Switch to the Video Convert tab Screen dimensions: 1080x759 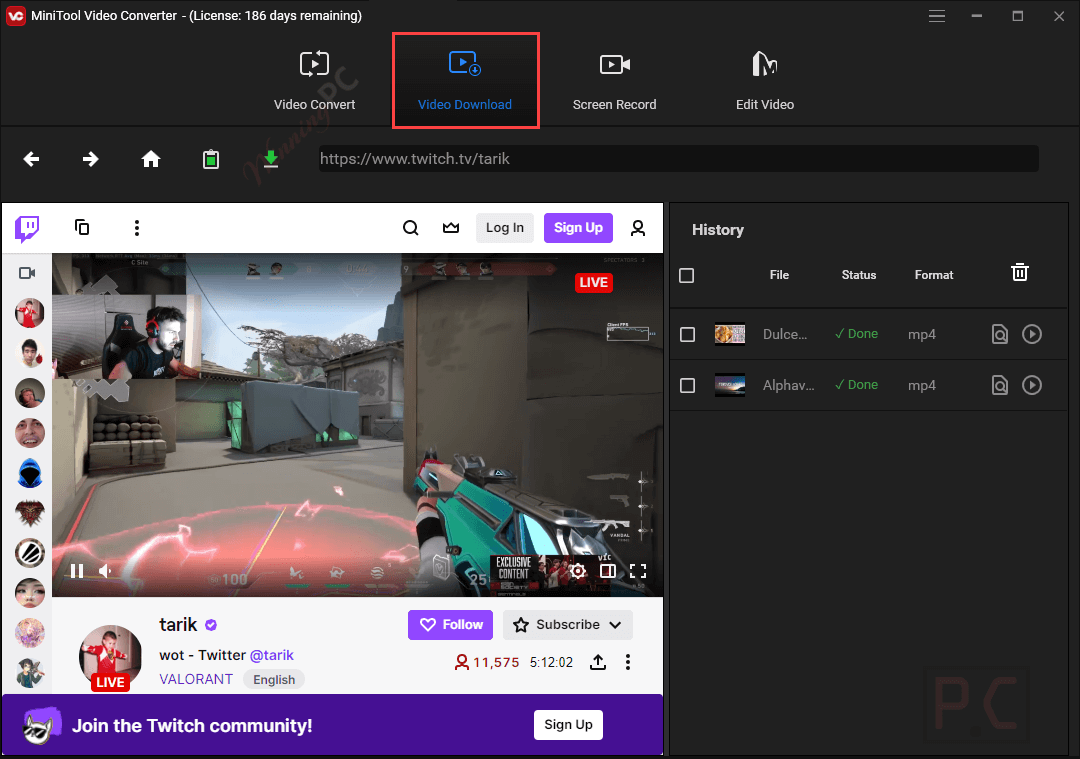[x=314, y=82]
